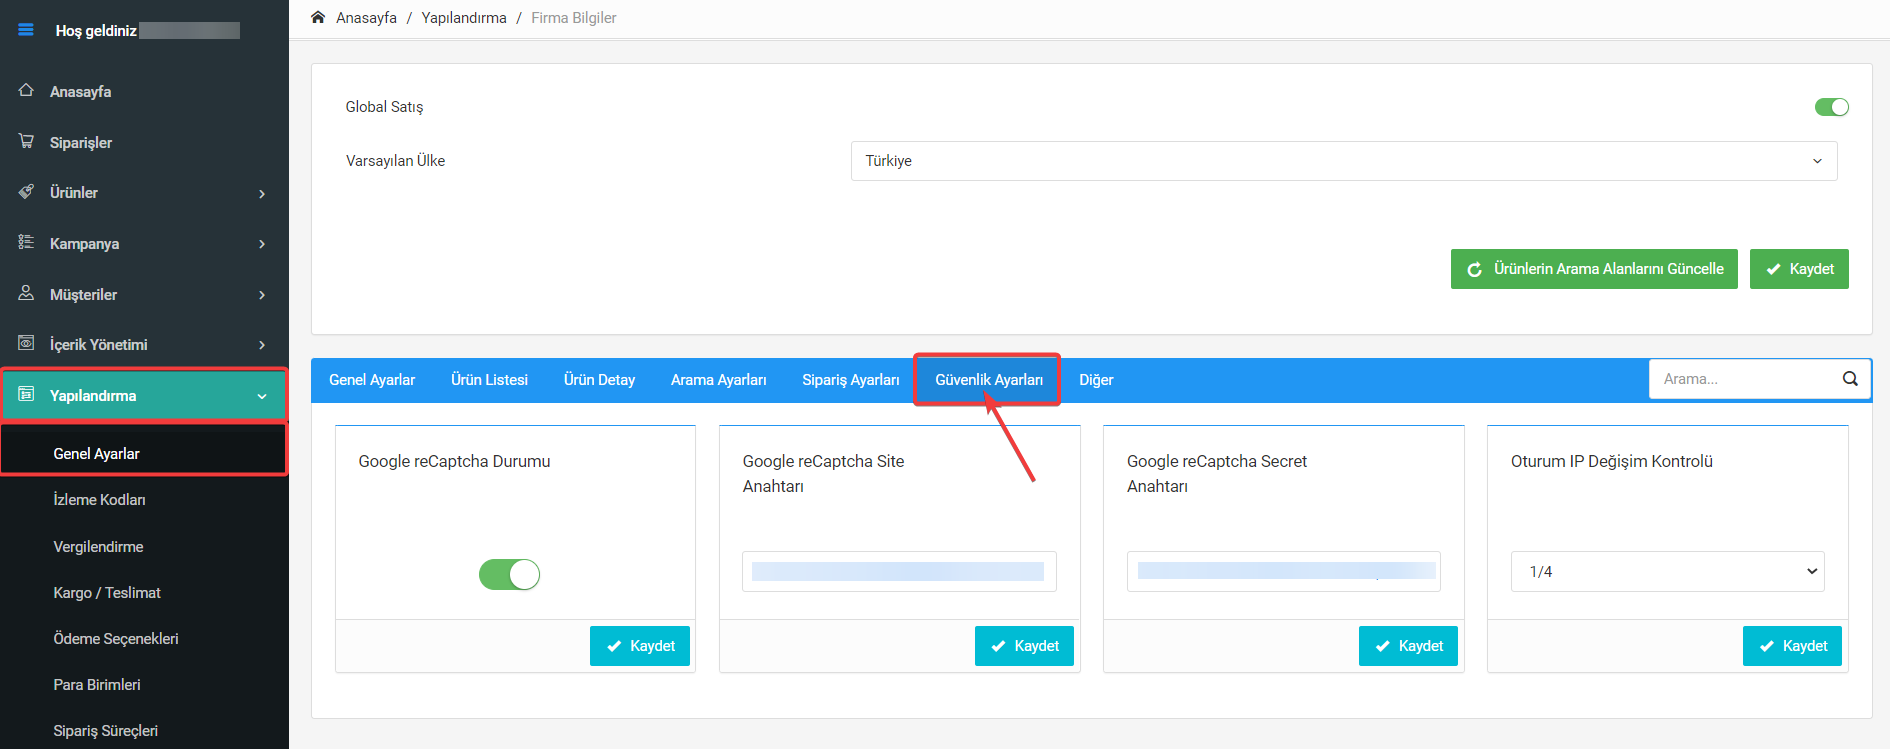Click the Siparişler cart icon

pyautogui.click(x=26, y=141)
